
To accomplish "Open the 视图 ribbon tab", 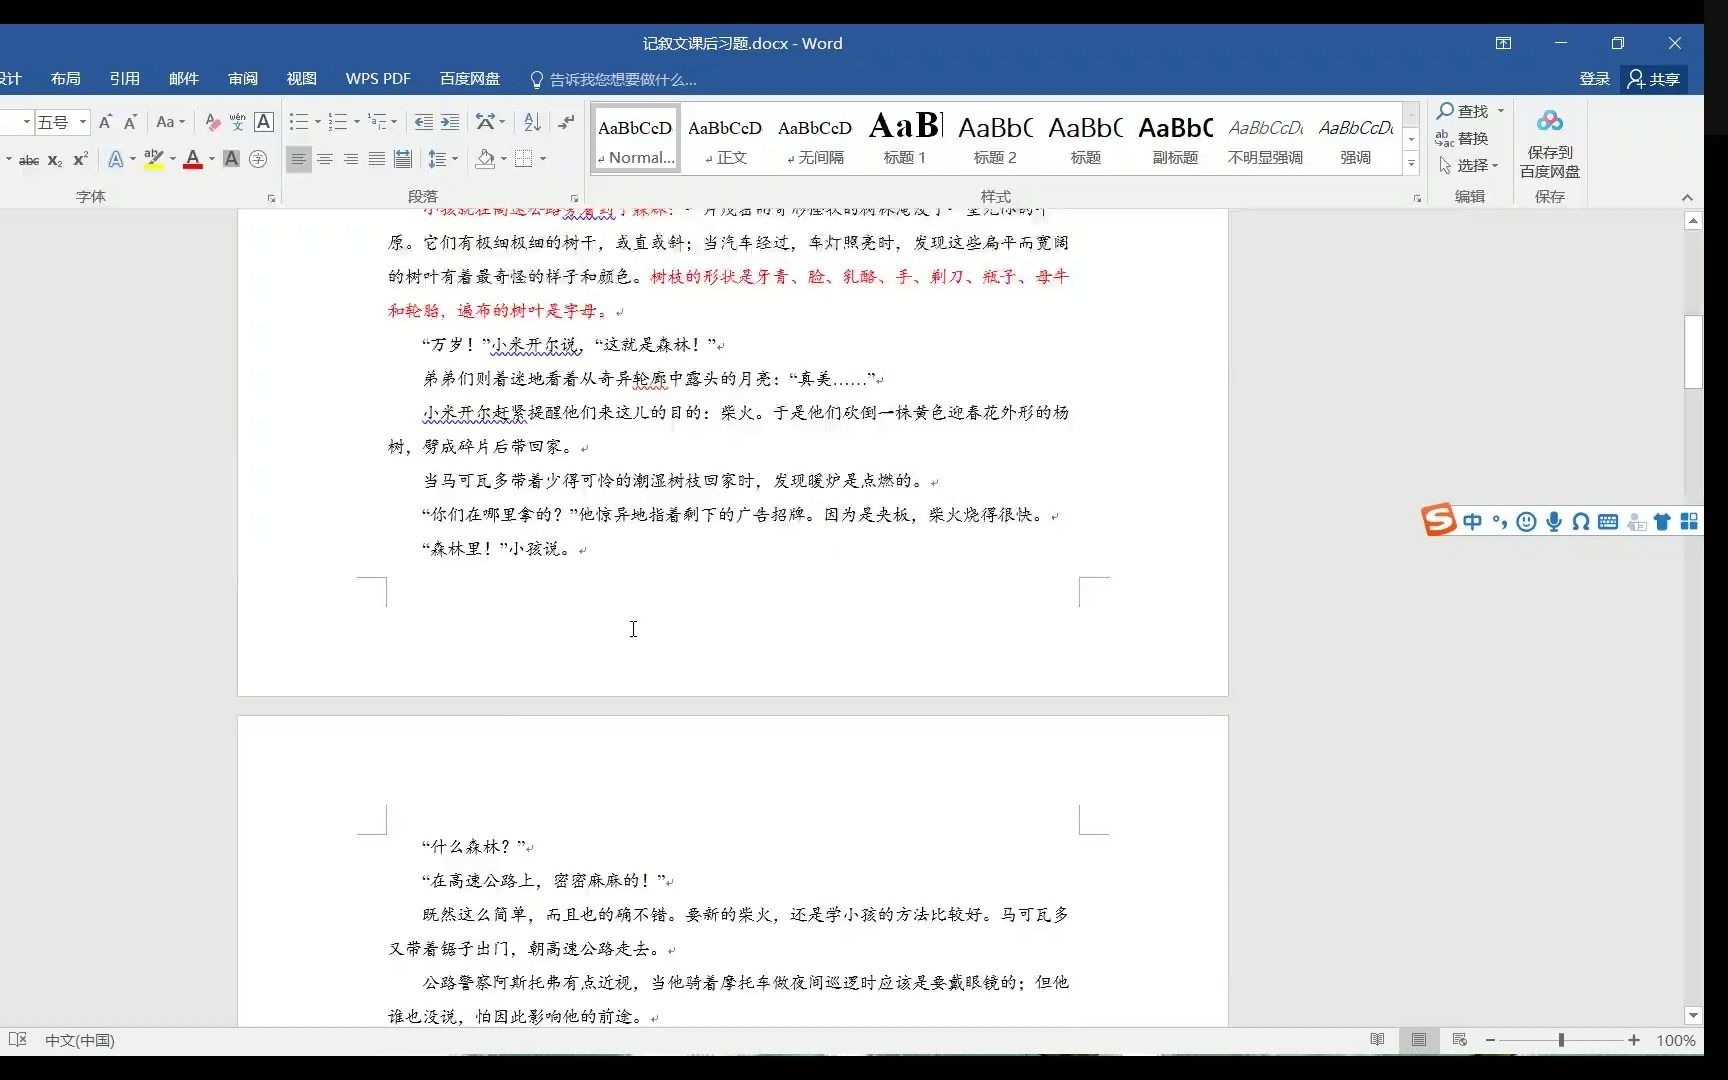I will (301, 79).
